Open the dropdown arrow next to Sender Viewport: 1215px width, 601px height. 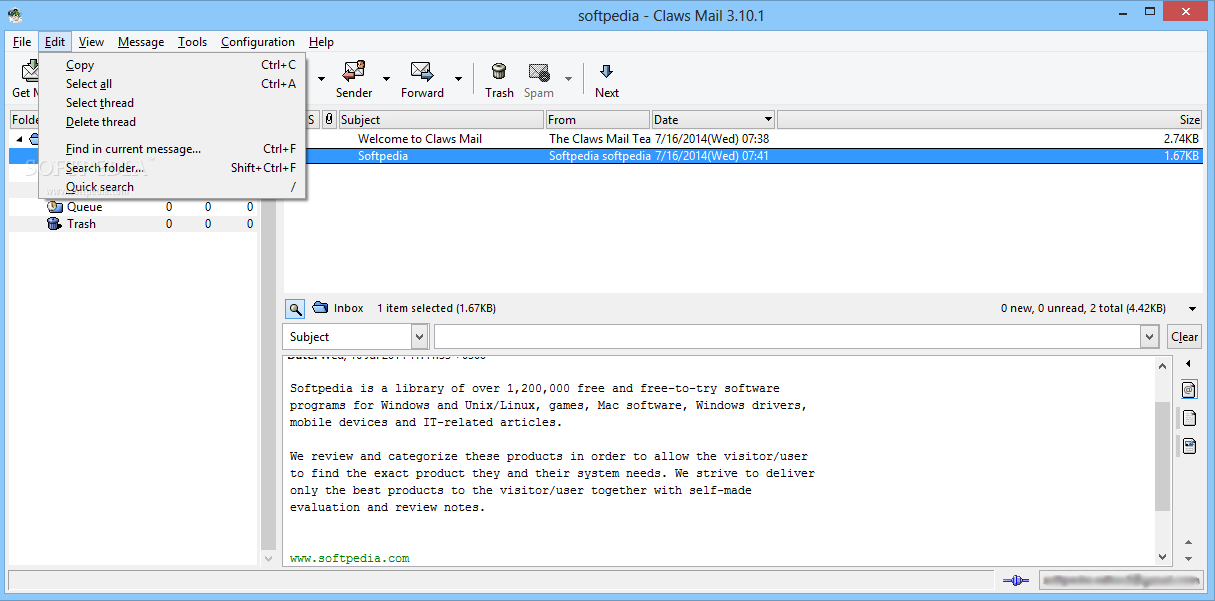(386, 79)
